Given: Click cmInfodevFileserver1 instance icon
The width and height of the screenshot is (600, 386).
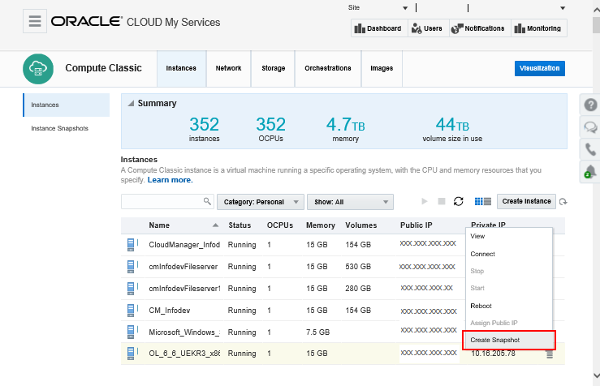Looking at the screenshot, I should pyautogui.click(x=131, y=288).
